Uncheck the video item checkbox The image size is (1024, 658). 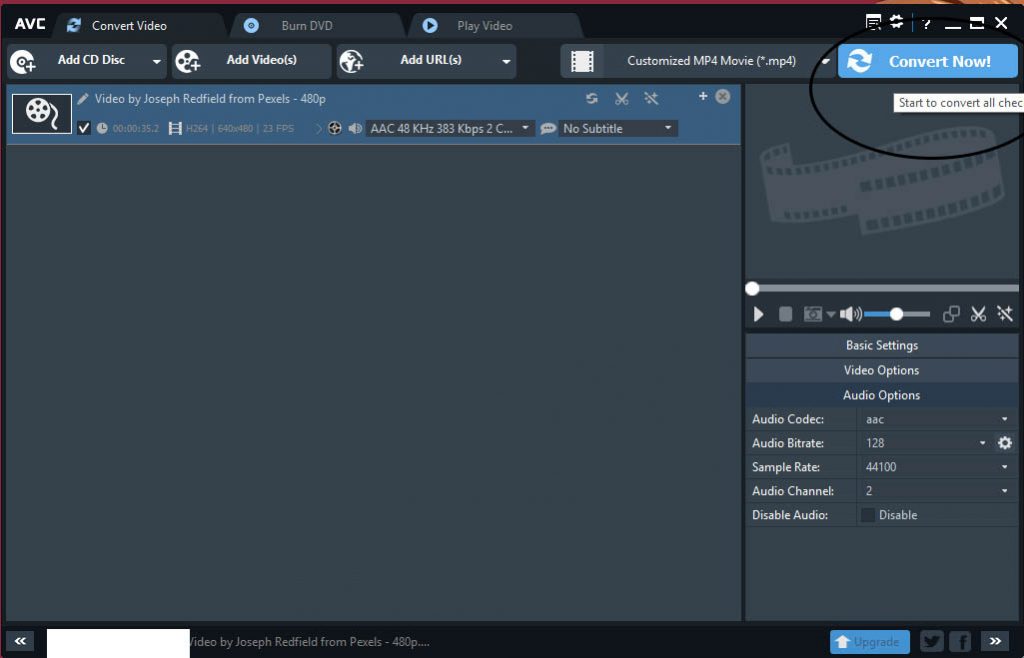pyautogui.click(x=84, y=128)
